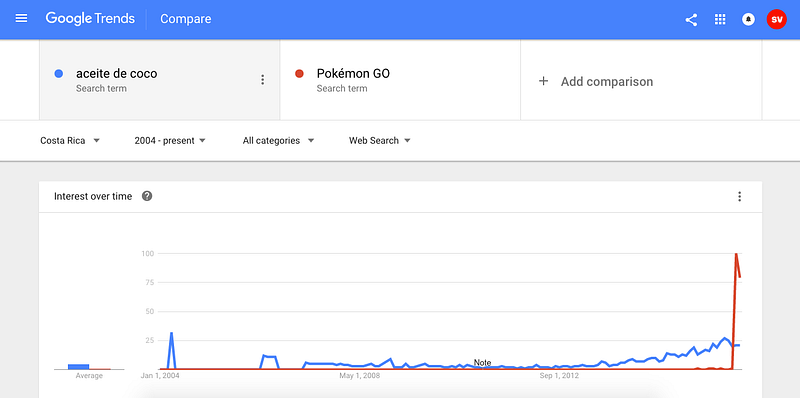Screen dimensions: 800x398
Task: Open Interest over time card options menu
Action: pos(739,196)
